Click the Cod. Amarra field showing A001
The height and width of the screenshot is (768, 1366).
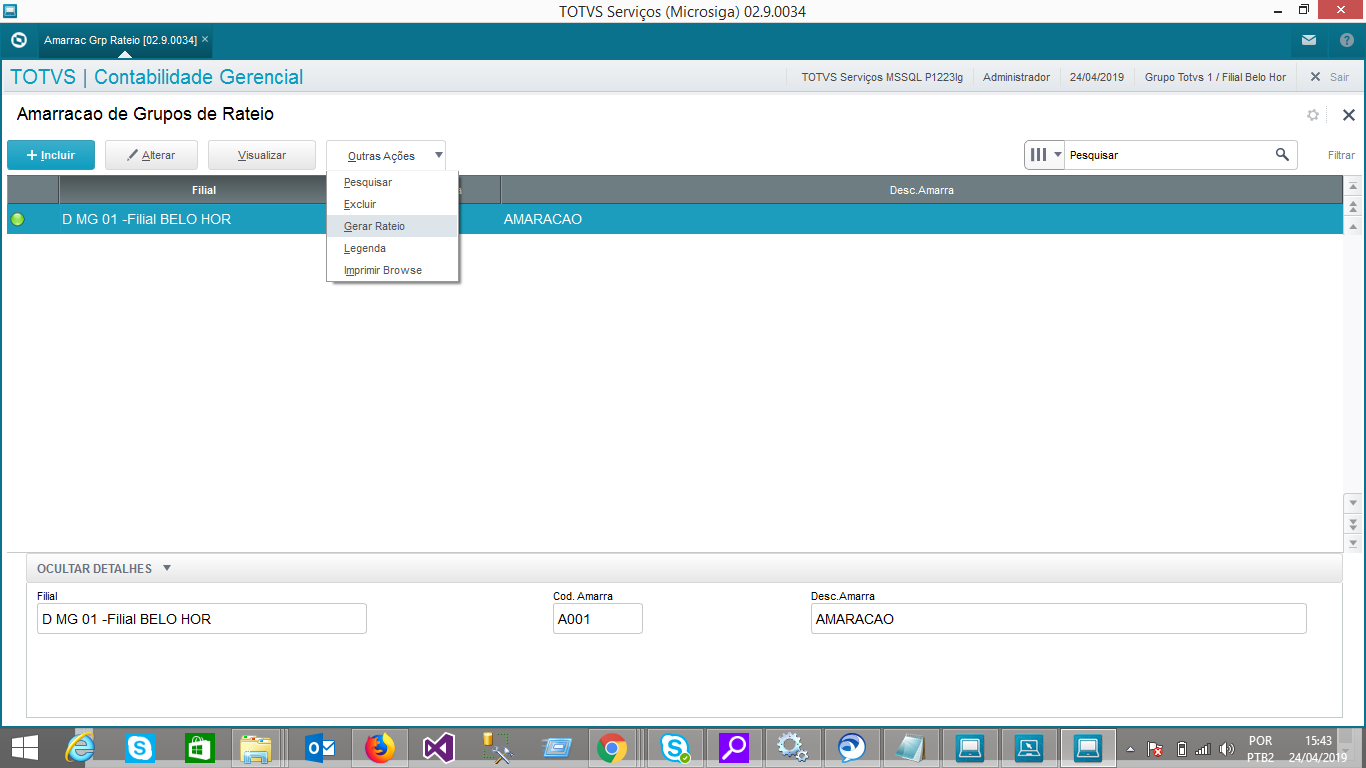[x=598, y=619]
